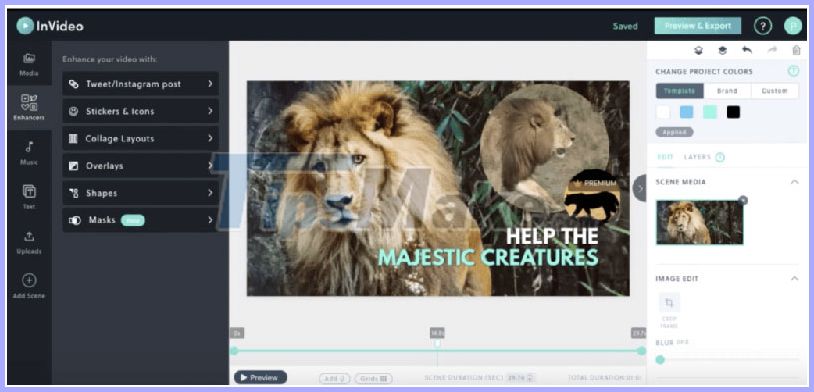Image resolution: width=814 pixels, height=392 pixels.
Task: Open the help question mark icon
Action: [x=763, y=25]
